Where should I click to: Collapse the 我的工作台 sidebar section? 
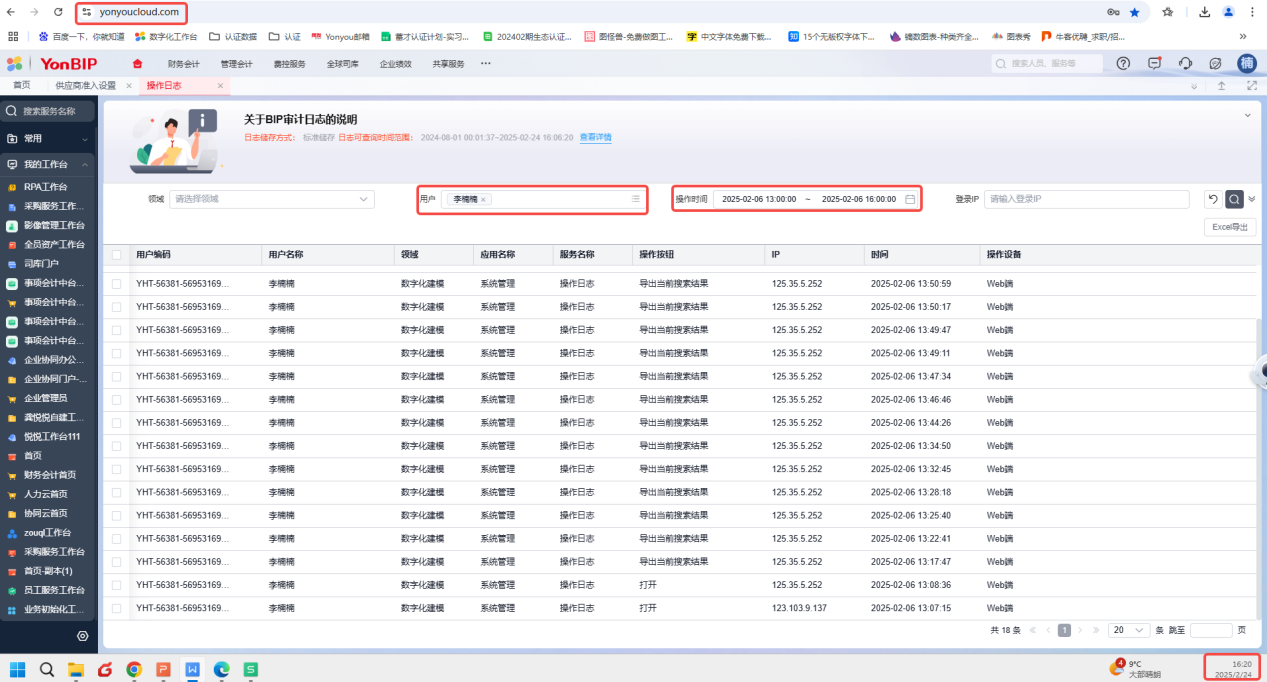click(85, 164)
